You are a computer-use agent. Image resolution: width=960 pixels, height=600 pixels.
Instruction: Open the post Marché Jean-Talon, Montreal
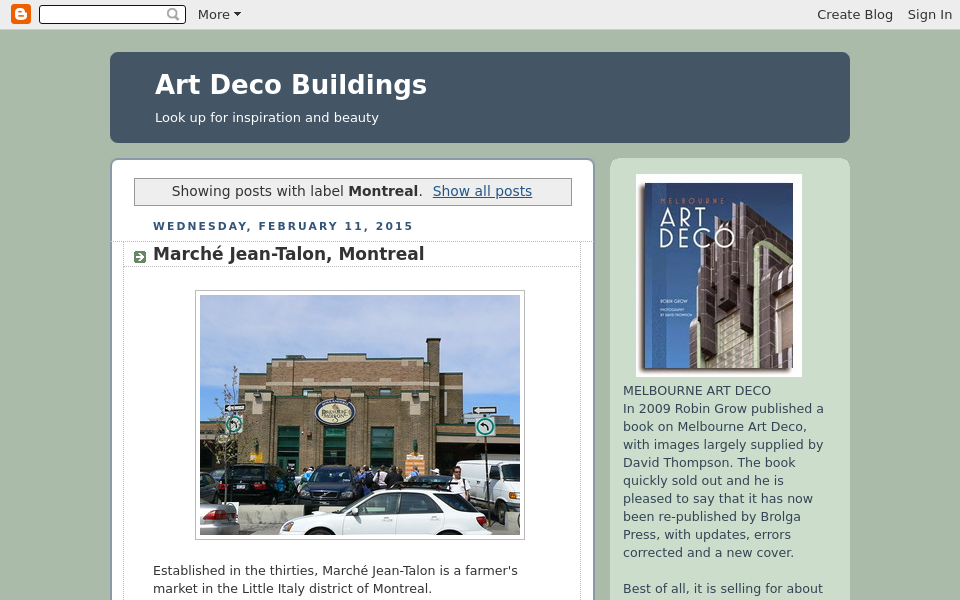[x=288, y=254]
